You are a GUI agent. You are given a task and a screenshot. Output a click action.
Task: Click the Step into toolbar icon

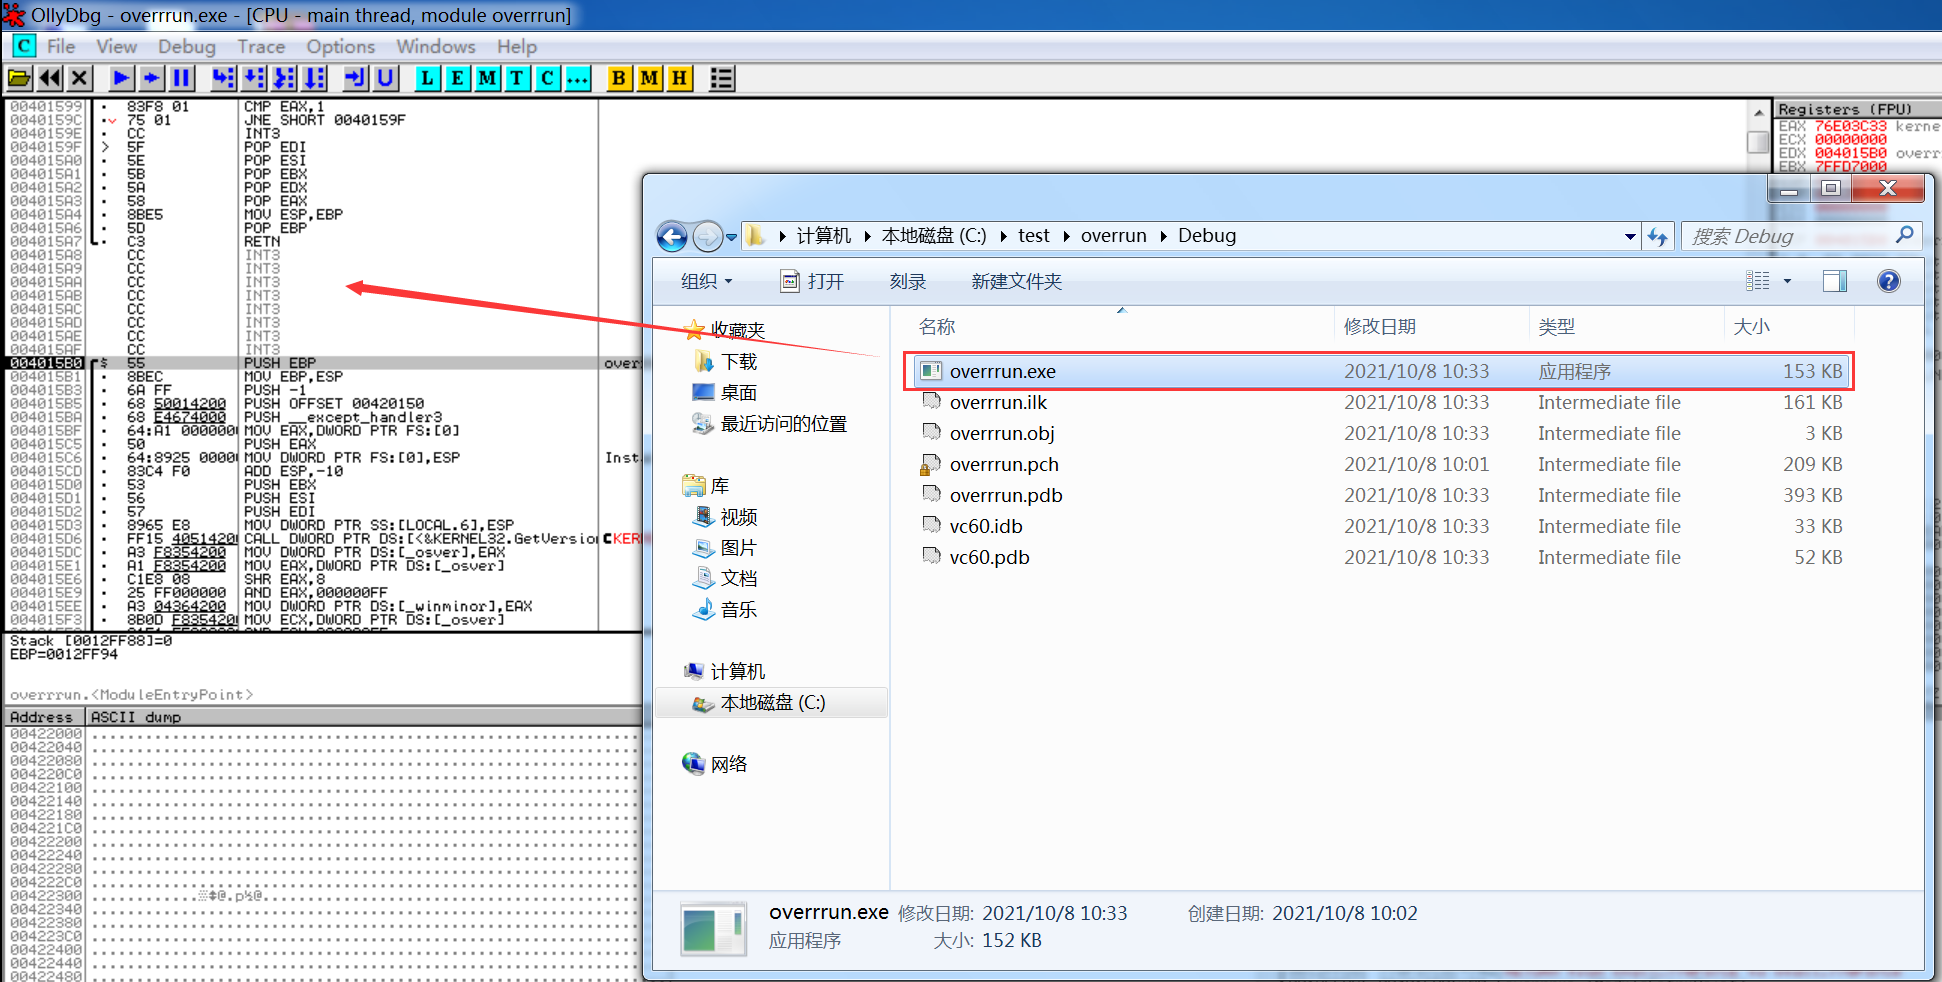pos(224,78)
